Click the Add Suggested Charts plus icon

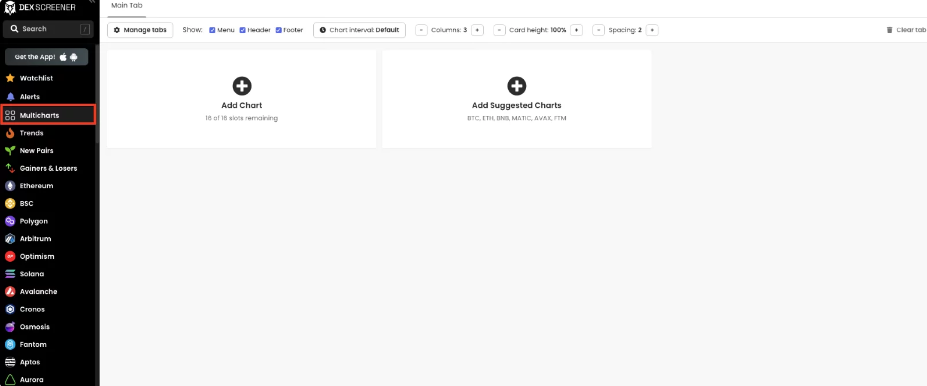click(x=517, y=86)
